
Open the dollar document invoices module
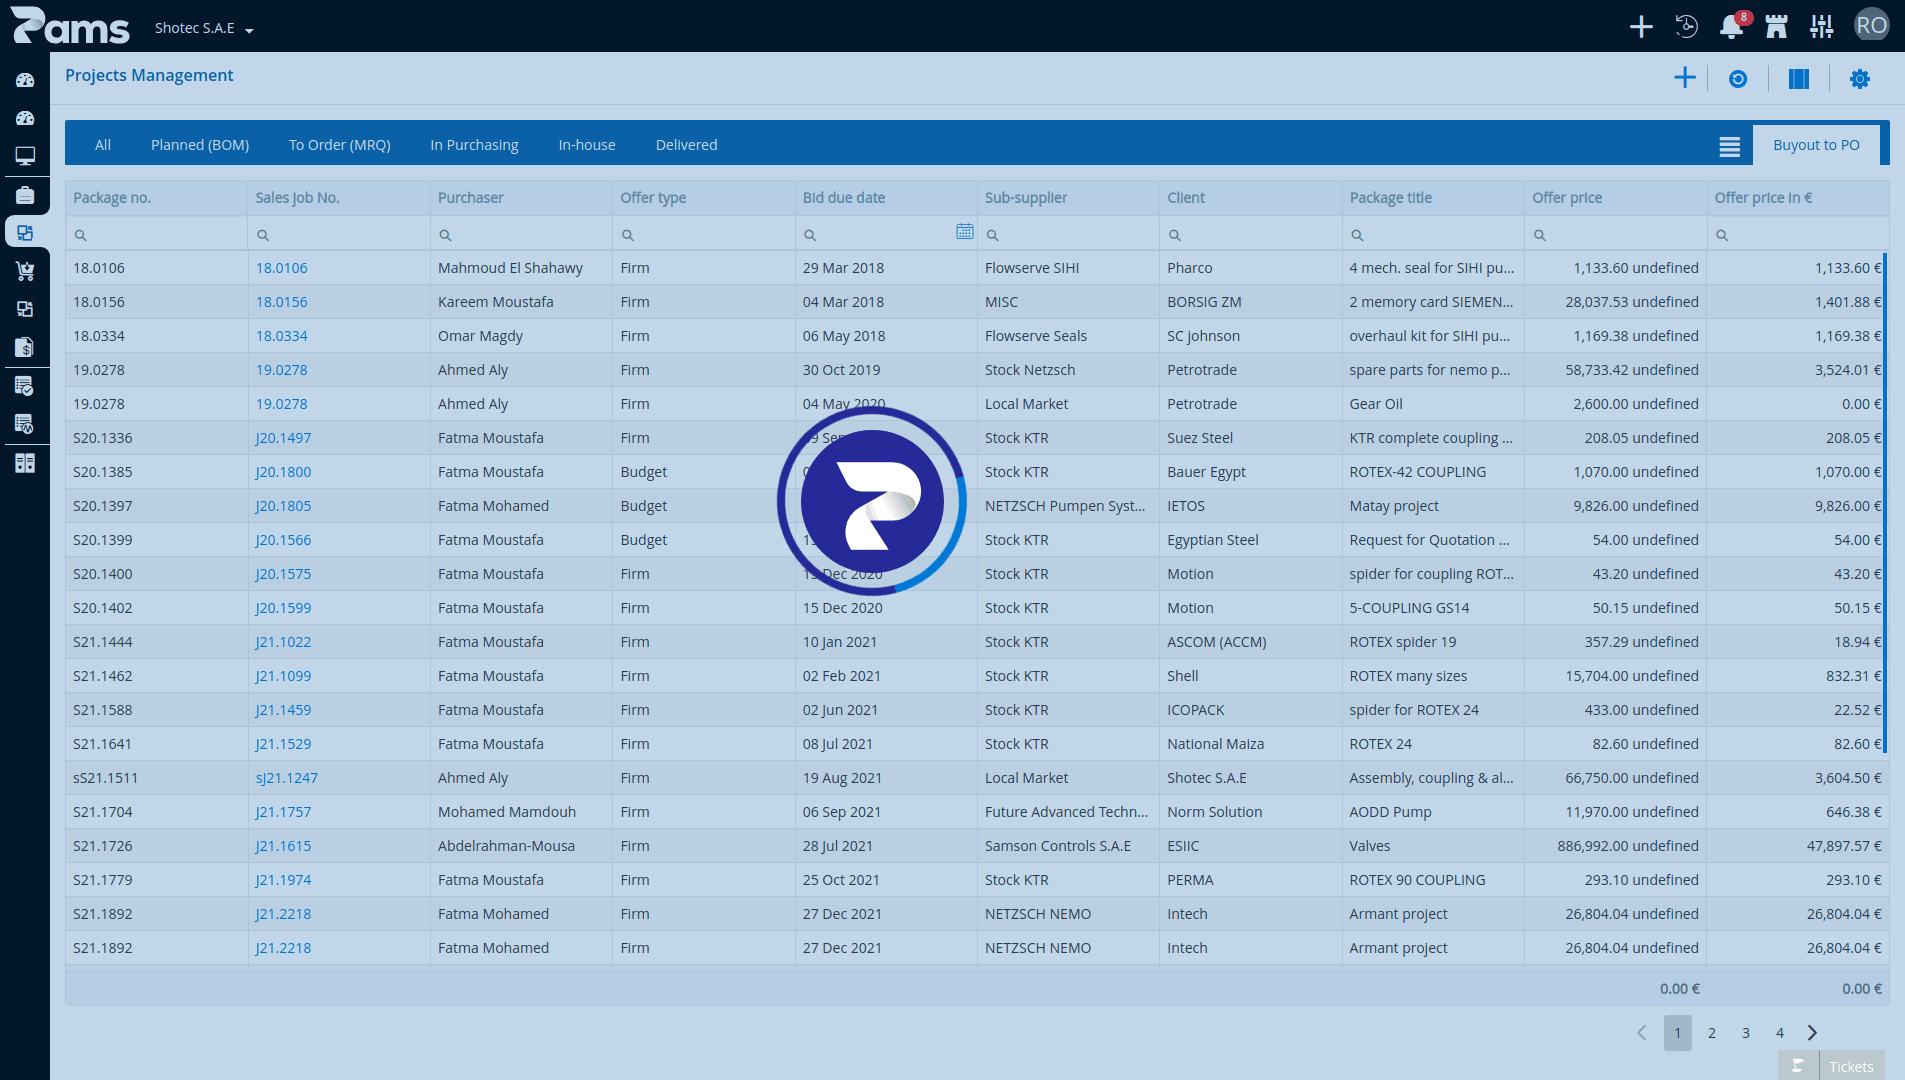(25, 347)
